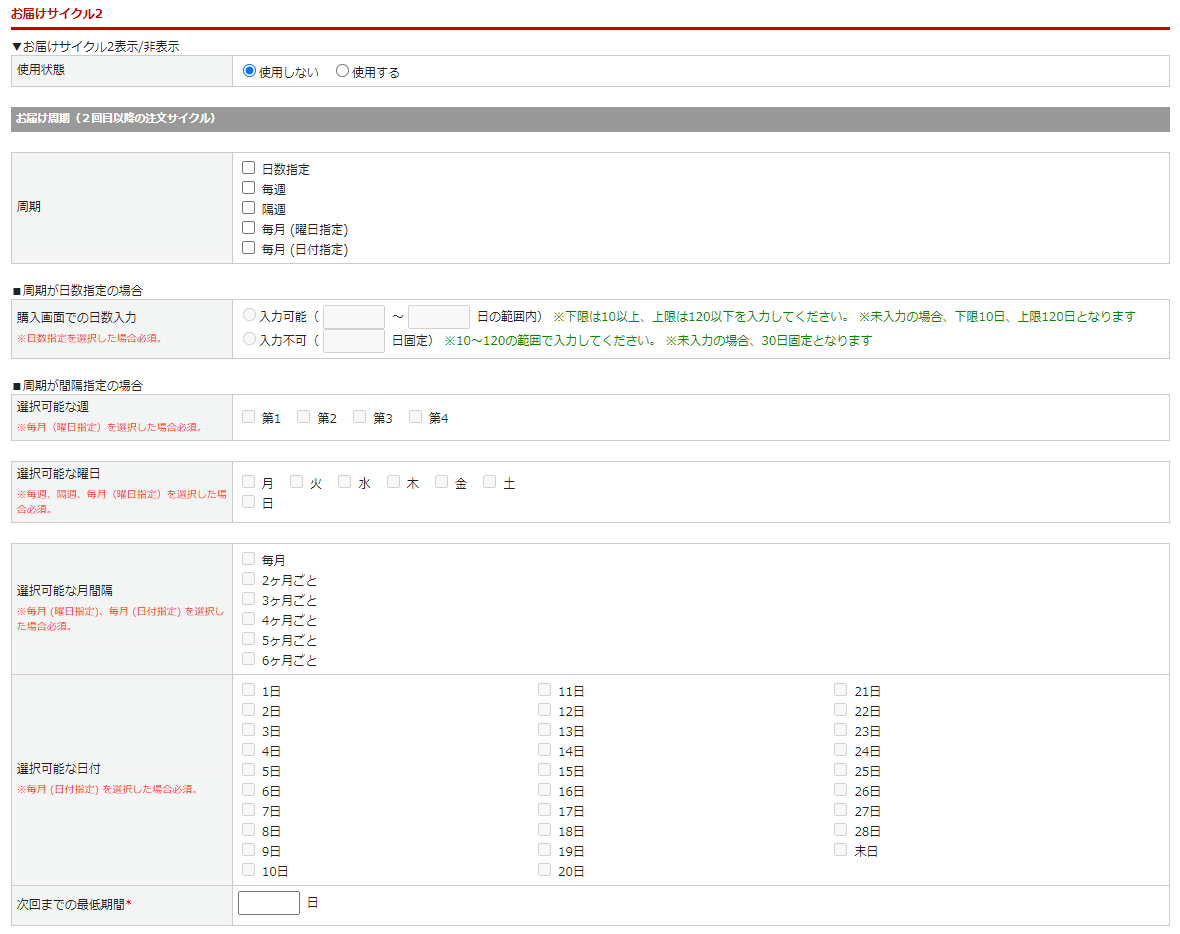Check the 第1 week checkbox
Screen dimensions: 1180x934
tap(249, 417)
